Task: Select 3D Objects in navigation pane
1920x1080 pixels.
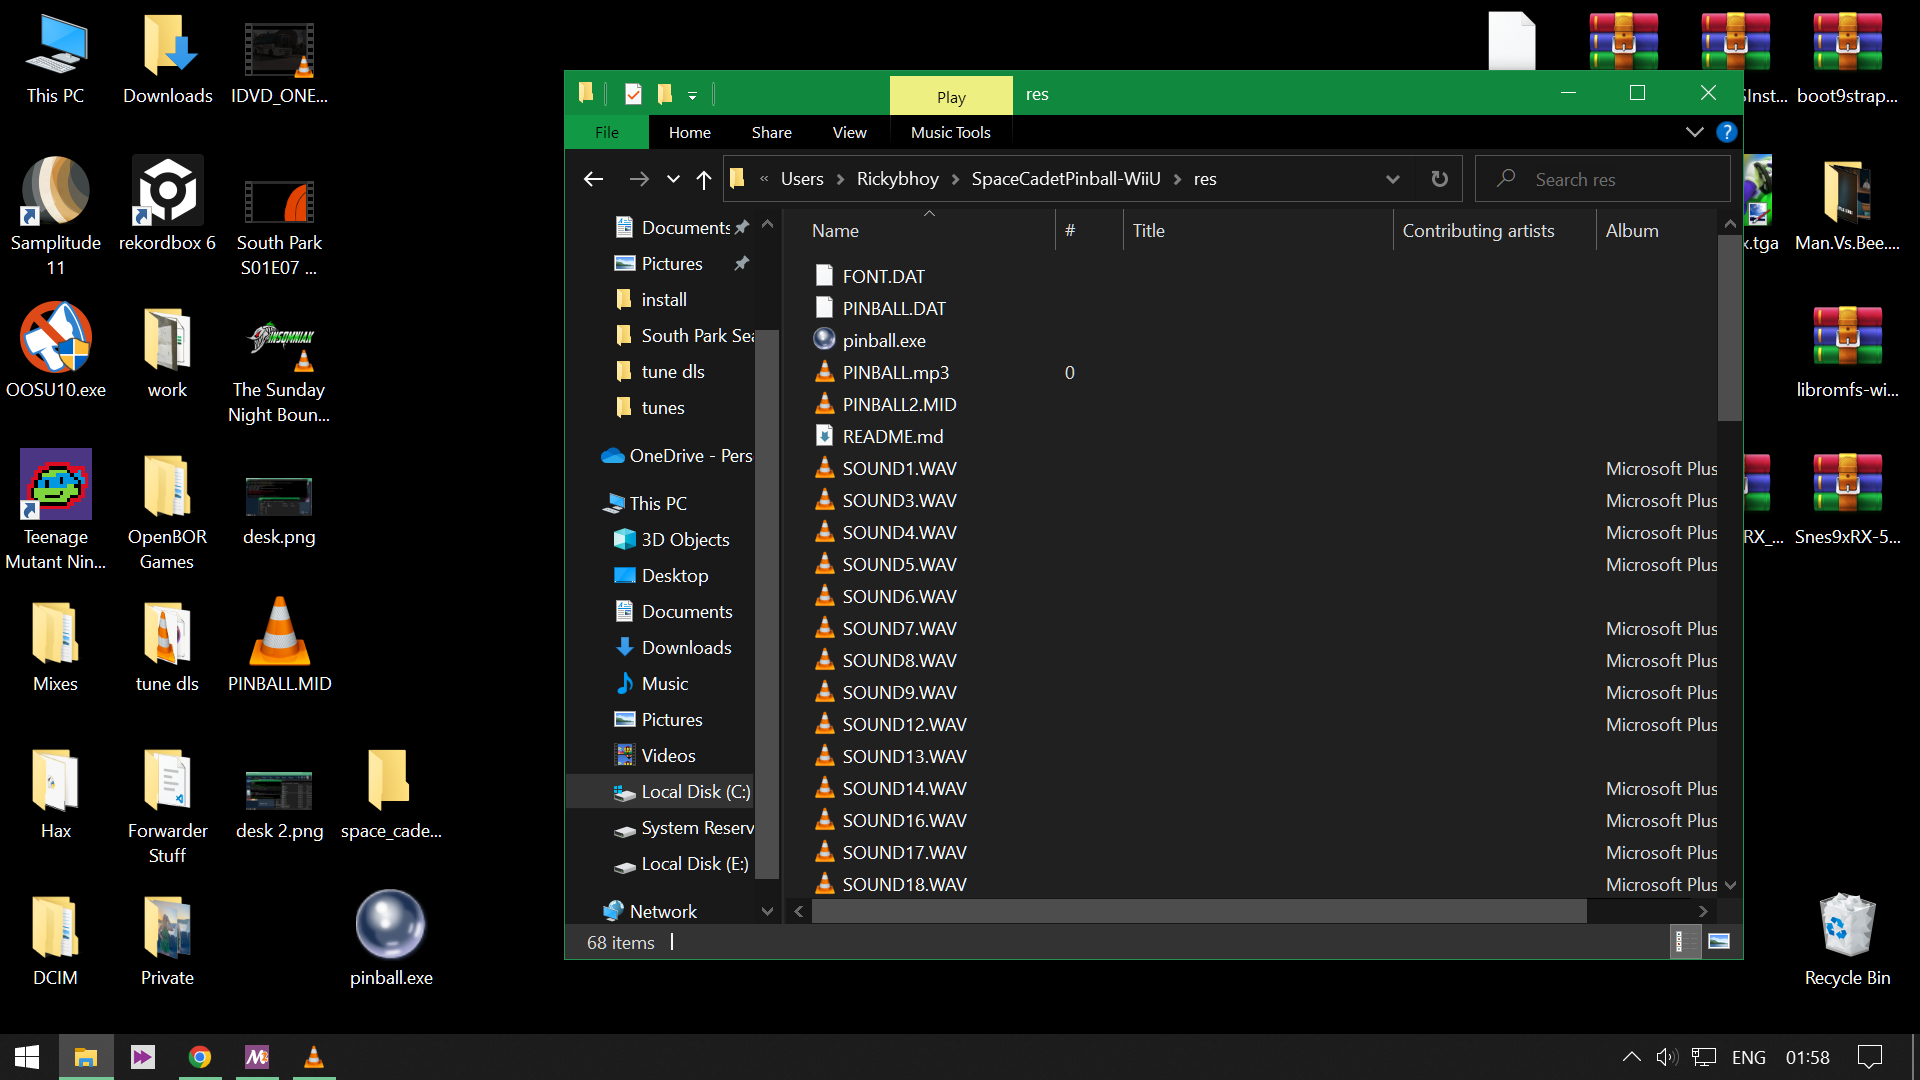Action: pyautogui.click(x=672, y=540)
